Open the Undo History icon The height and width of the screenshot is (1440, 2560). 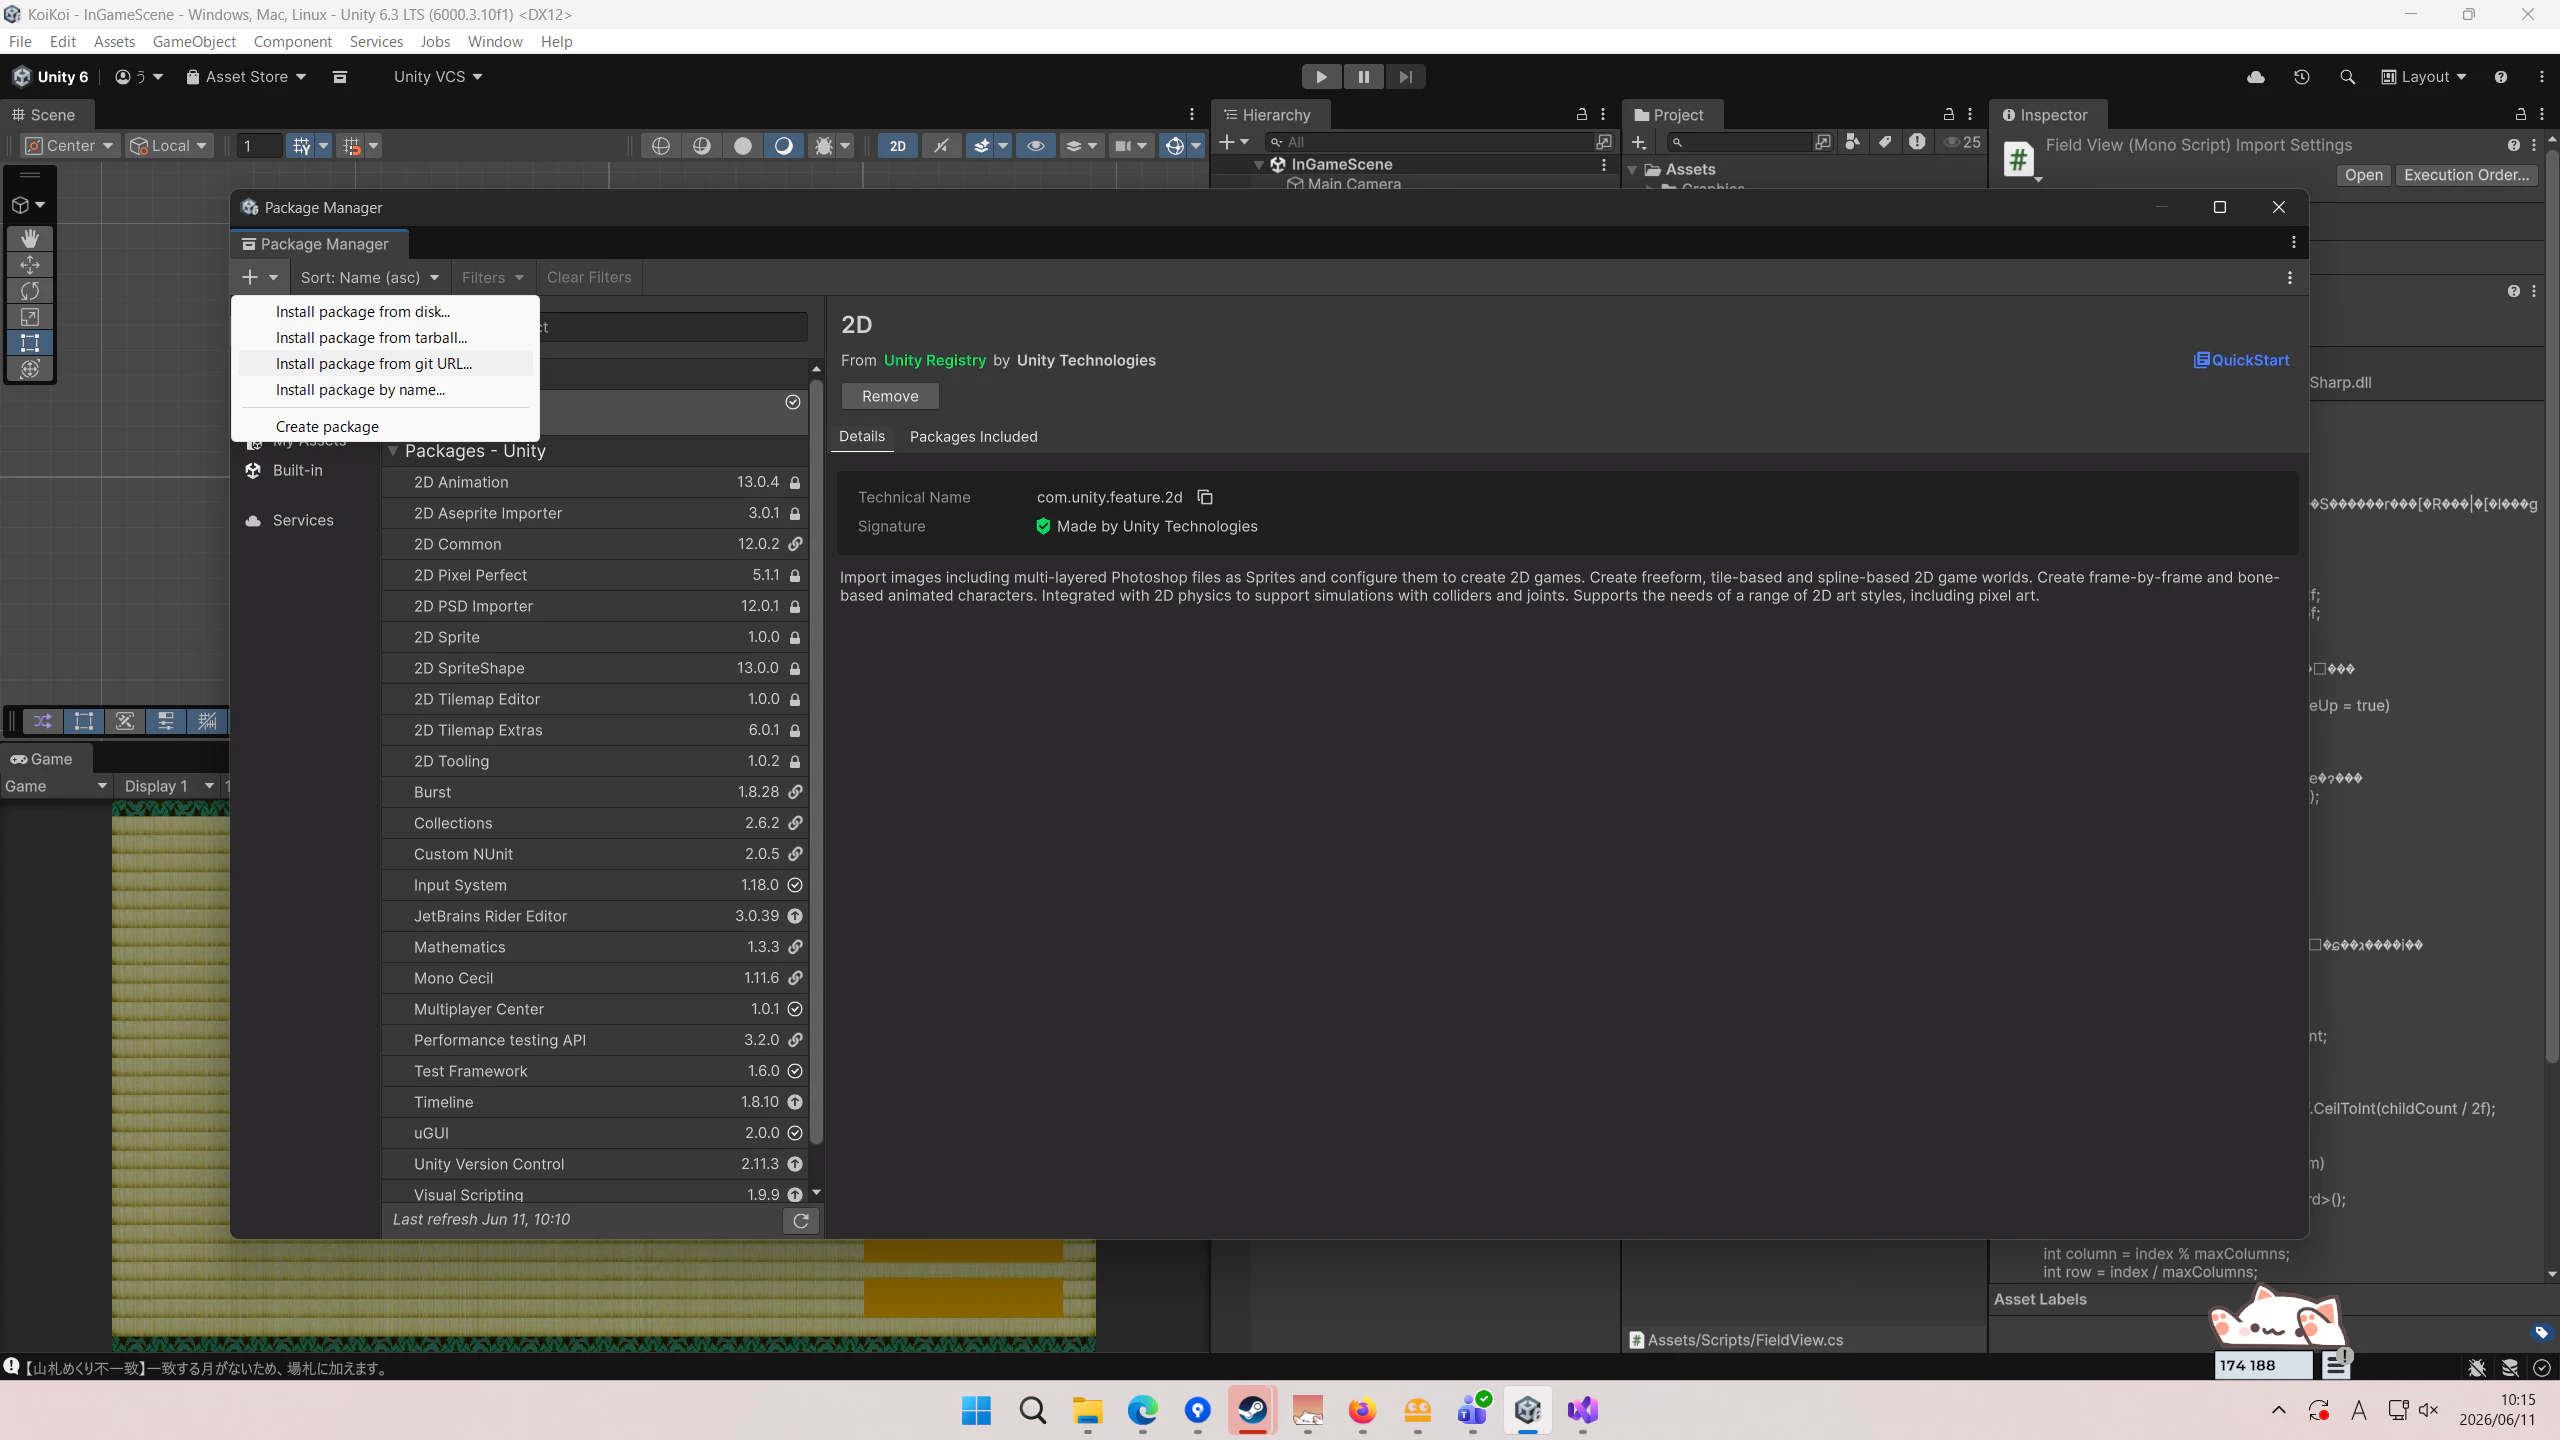click(x=2302, y=77)
